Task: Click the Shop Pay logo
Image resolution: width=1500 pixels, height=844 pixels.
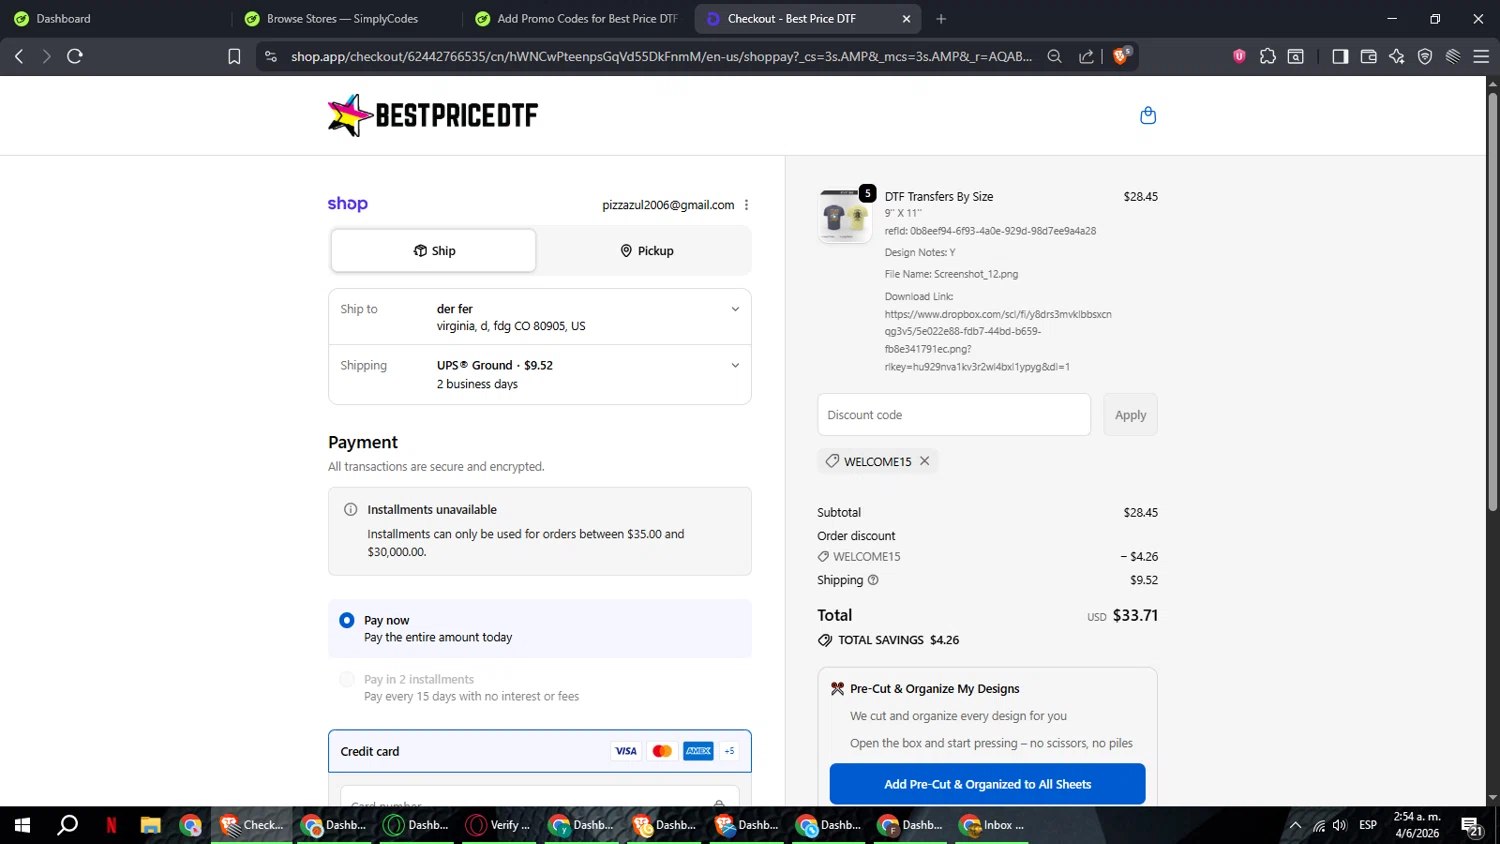Action: (348, 204)
